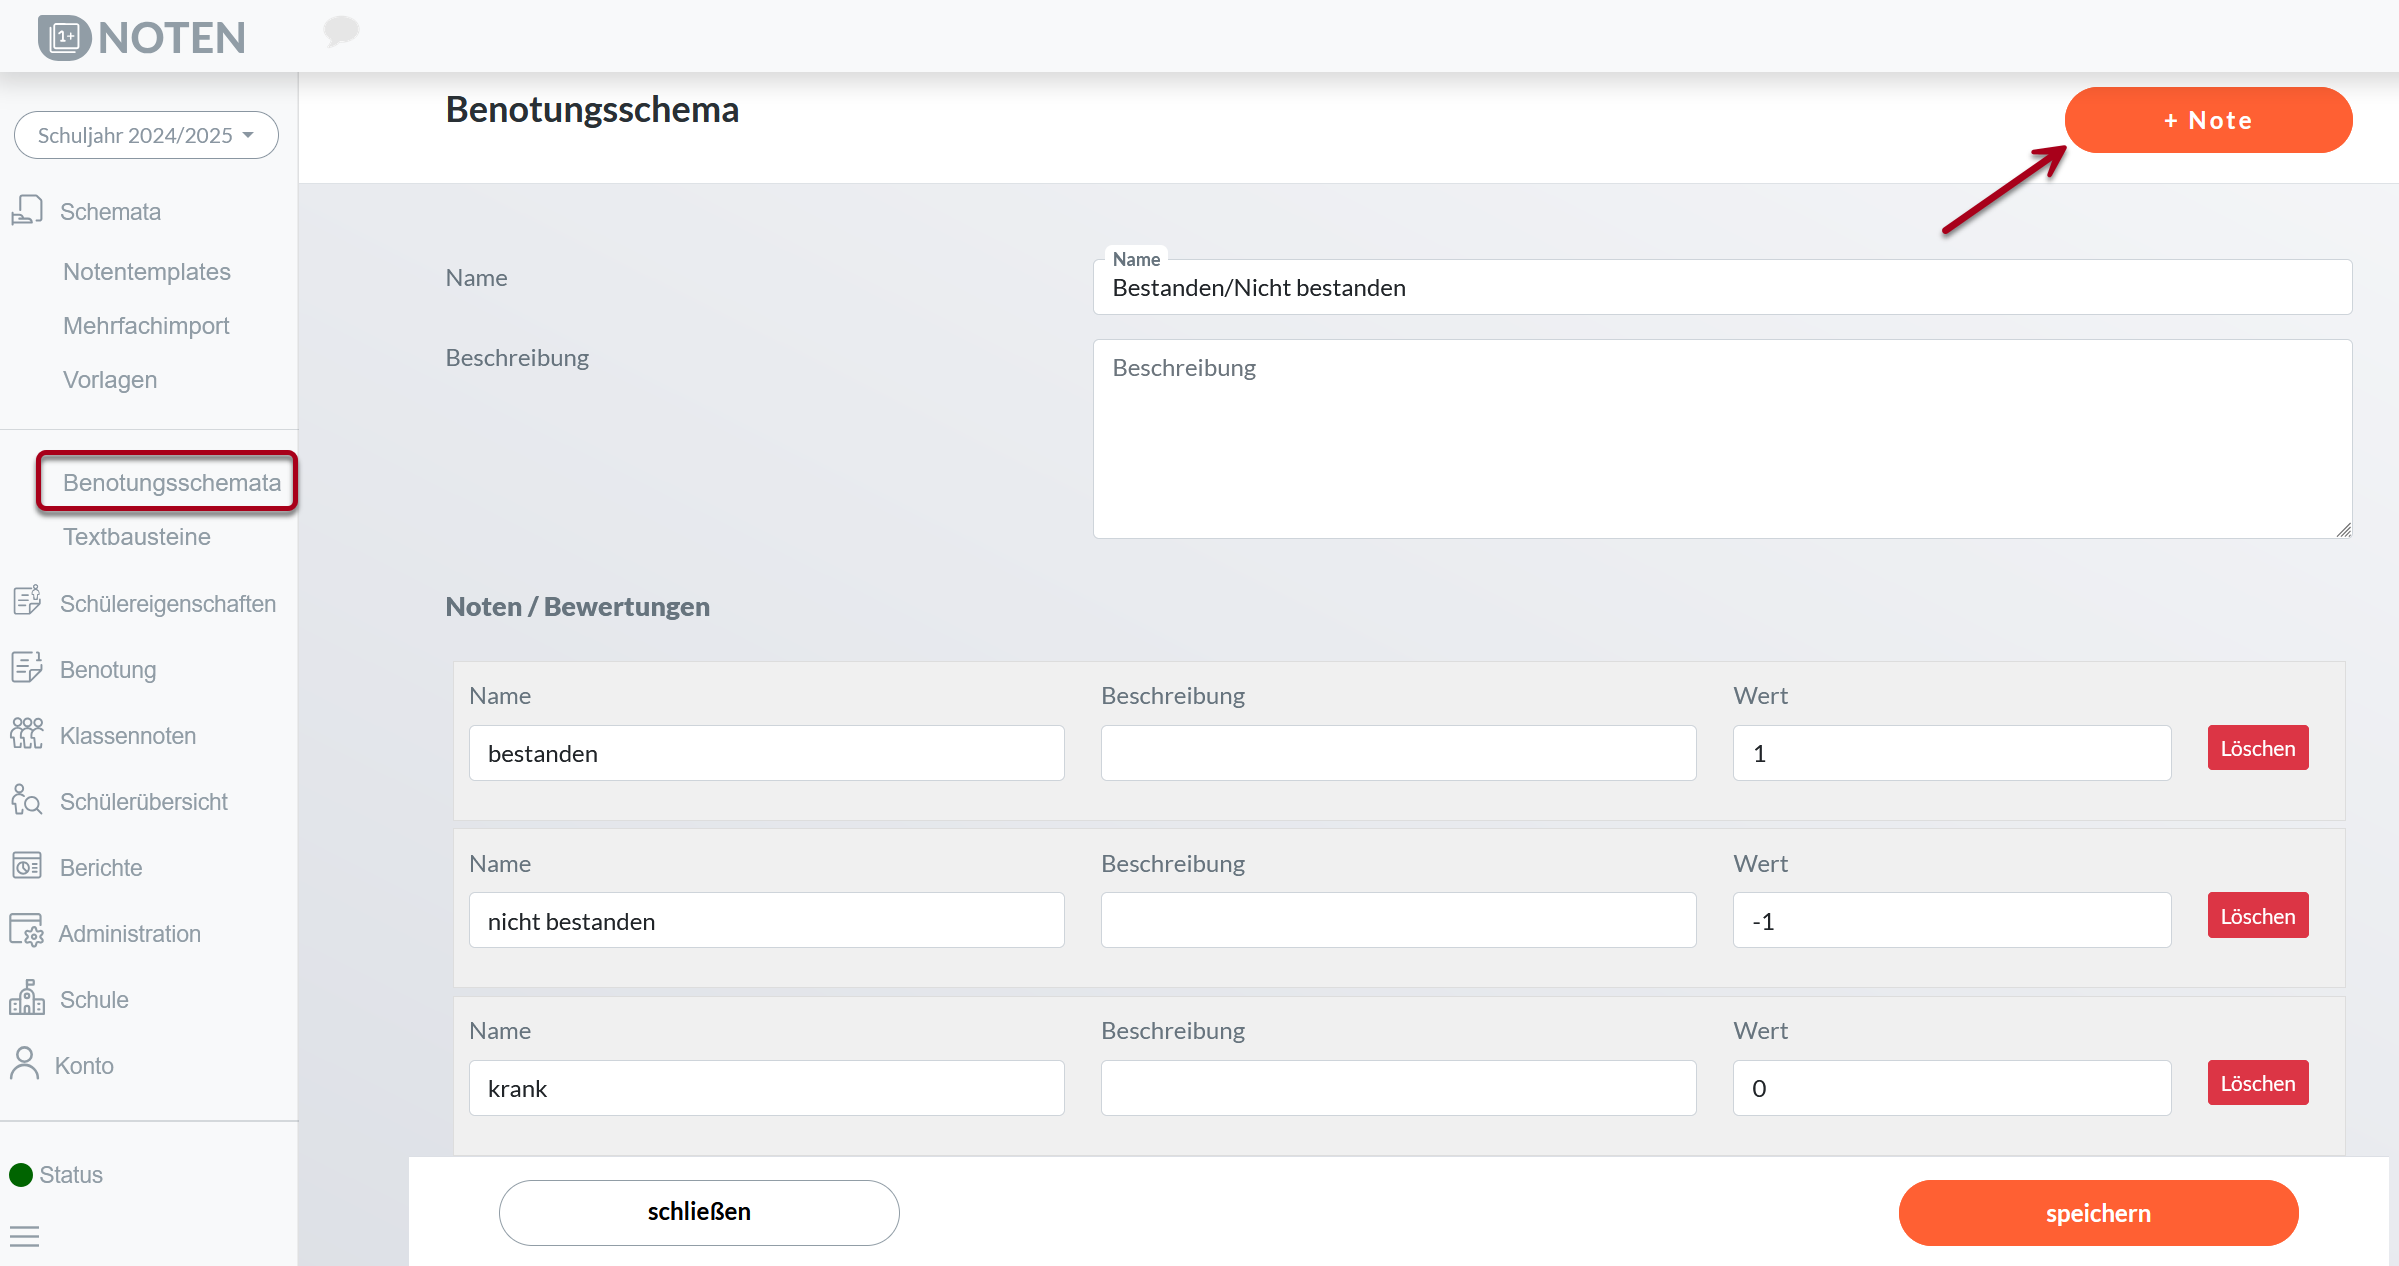Select Benotungsschemata in the sidebar
This screenshot has width=2399, height=1266.
coord(171,483)
